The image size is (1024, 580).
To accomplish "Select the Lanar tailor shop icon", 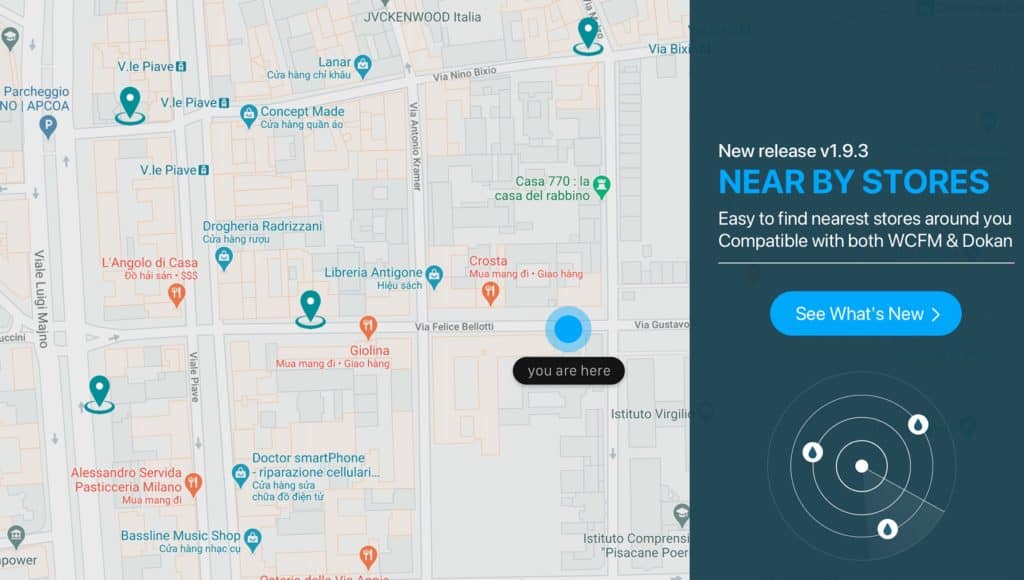I will (362, 62).
